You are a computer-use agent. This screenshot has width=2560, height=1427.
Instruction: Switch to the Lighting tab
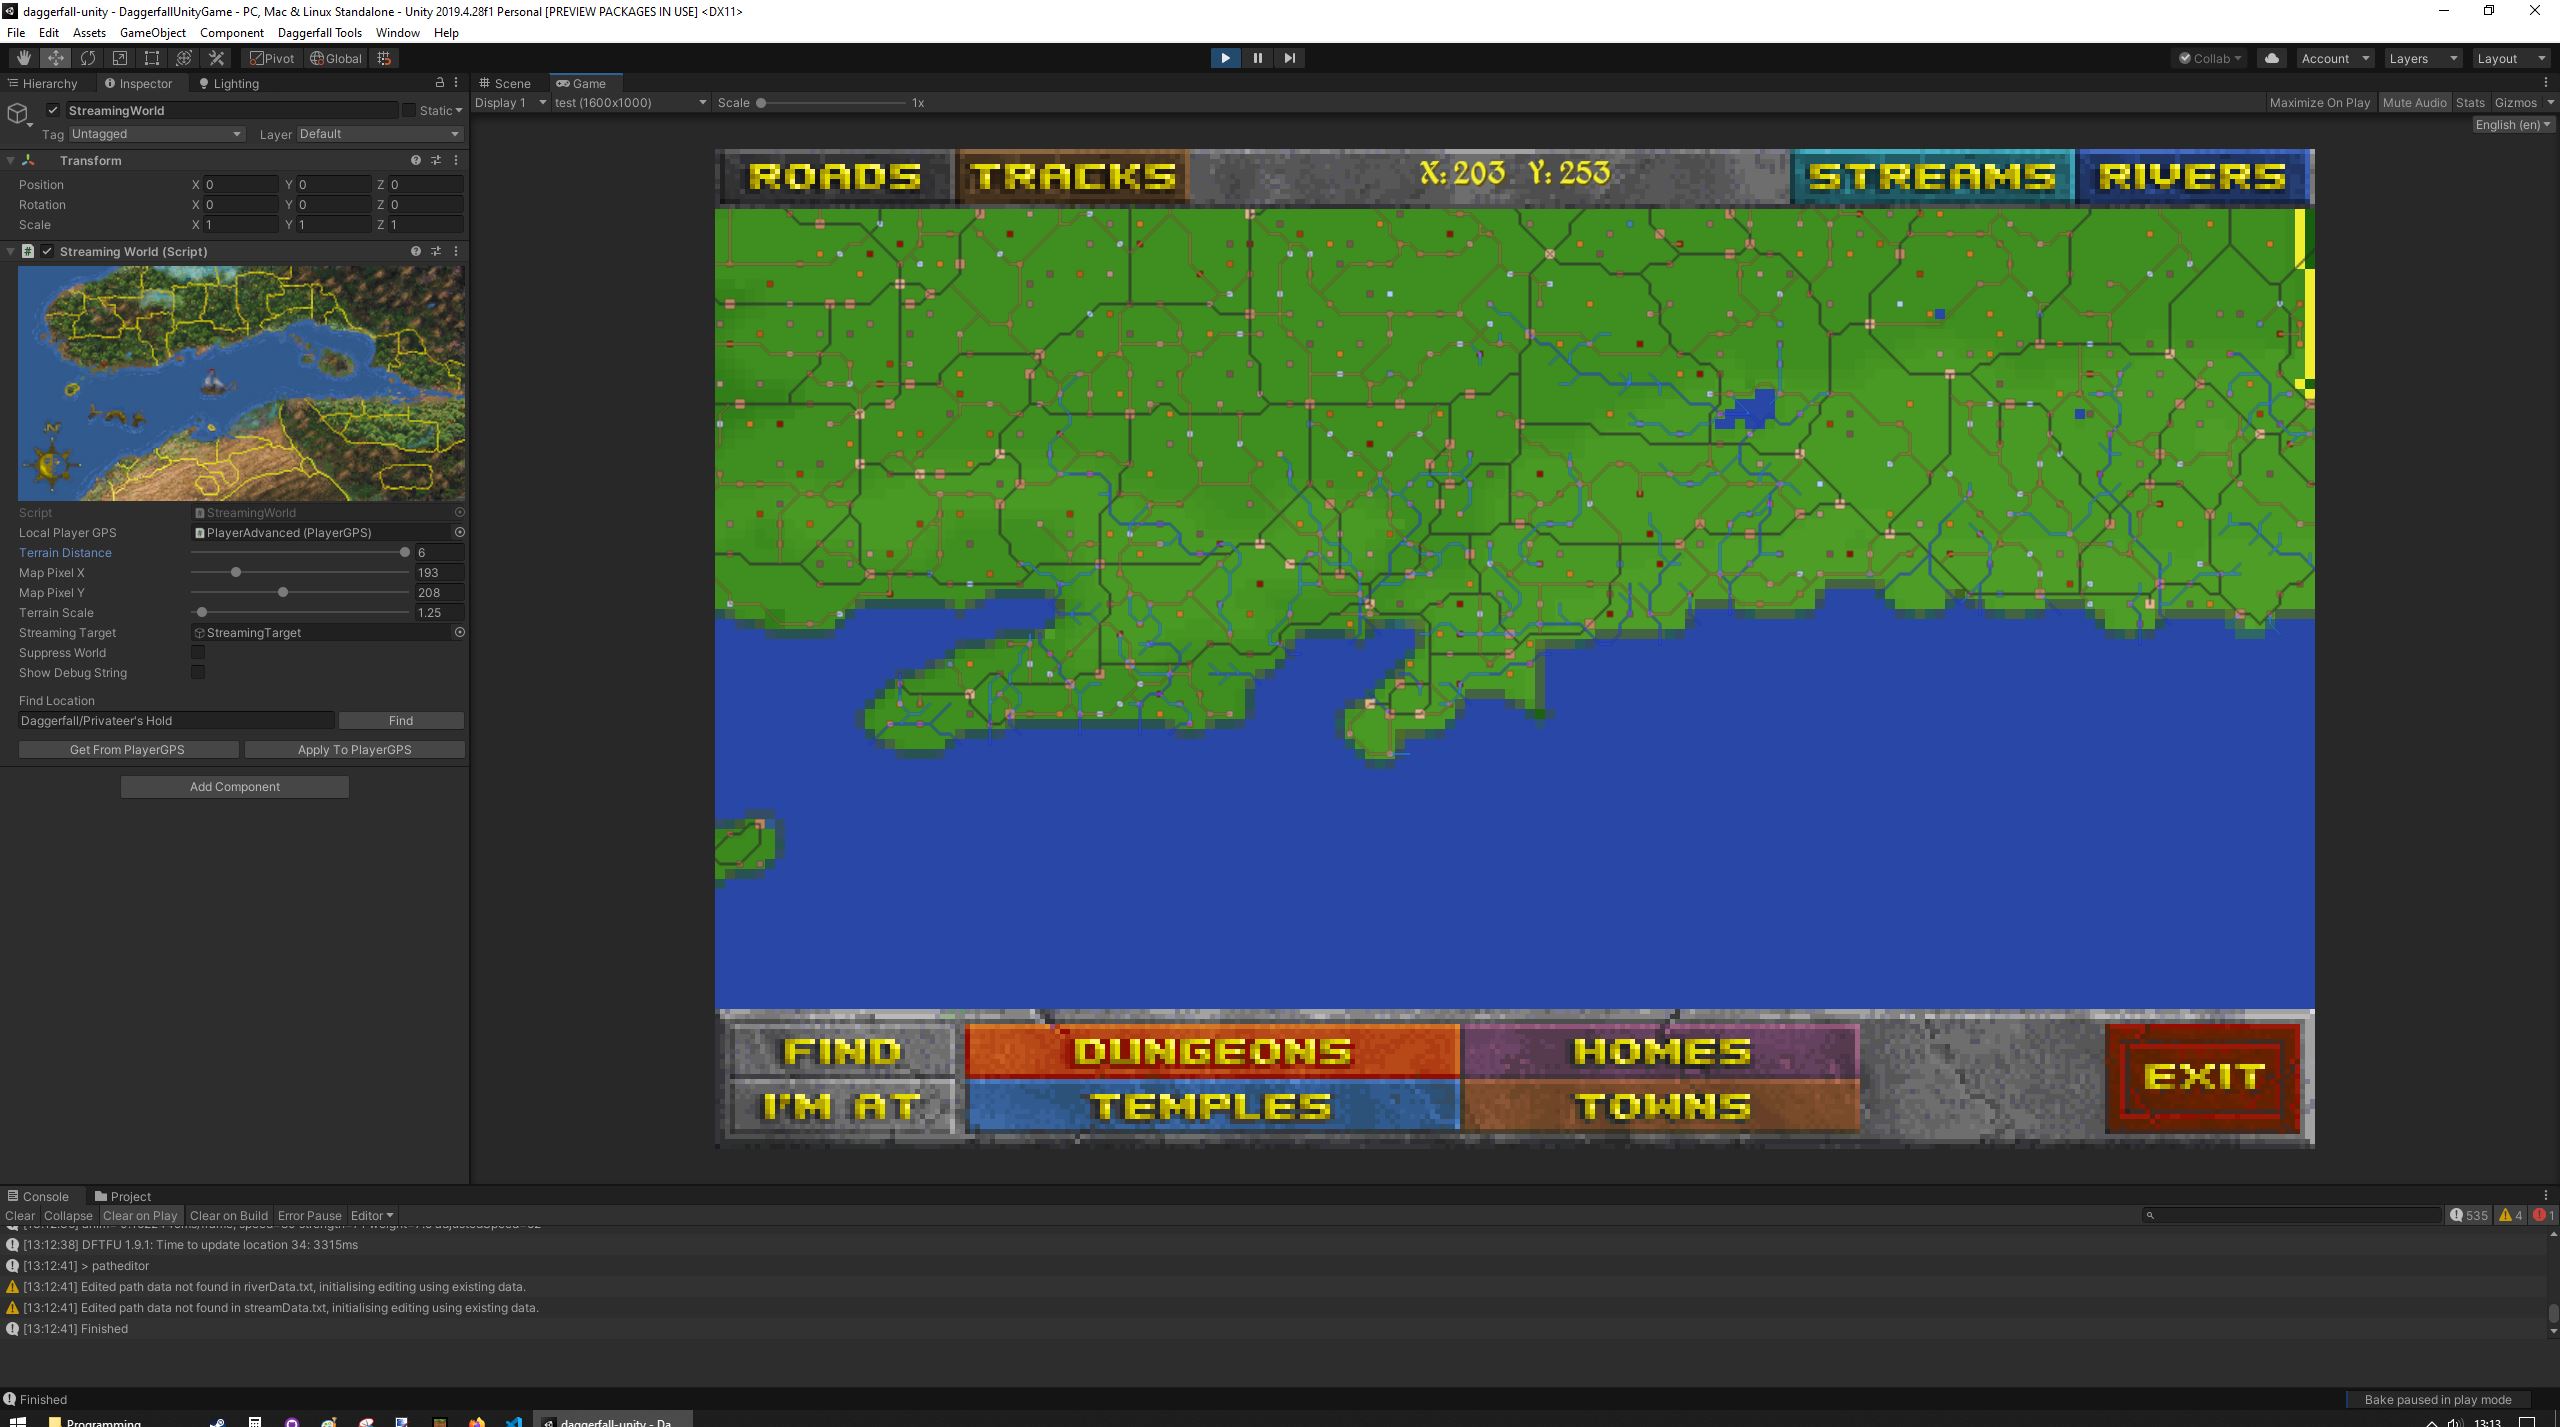click(x=229, y=83)
